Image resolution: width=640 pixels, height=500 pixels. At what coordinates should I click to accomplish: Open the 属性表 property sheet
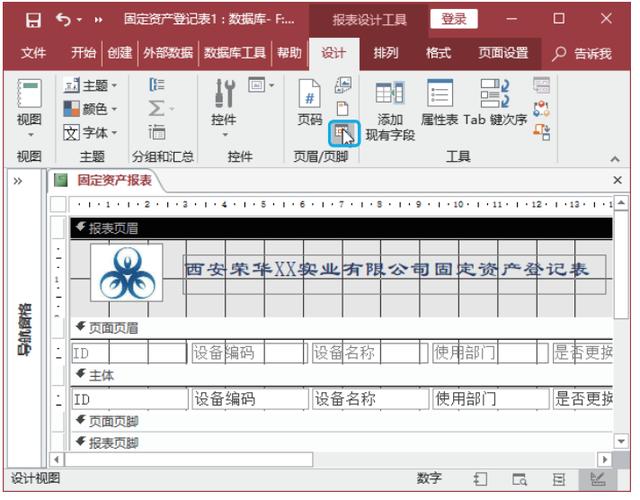click(x=440, y=102)
